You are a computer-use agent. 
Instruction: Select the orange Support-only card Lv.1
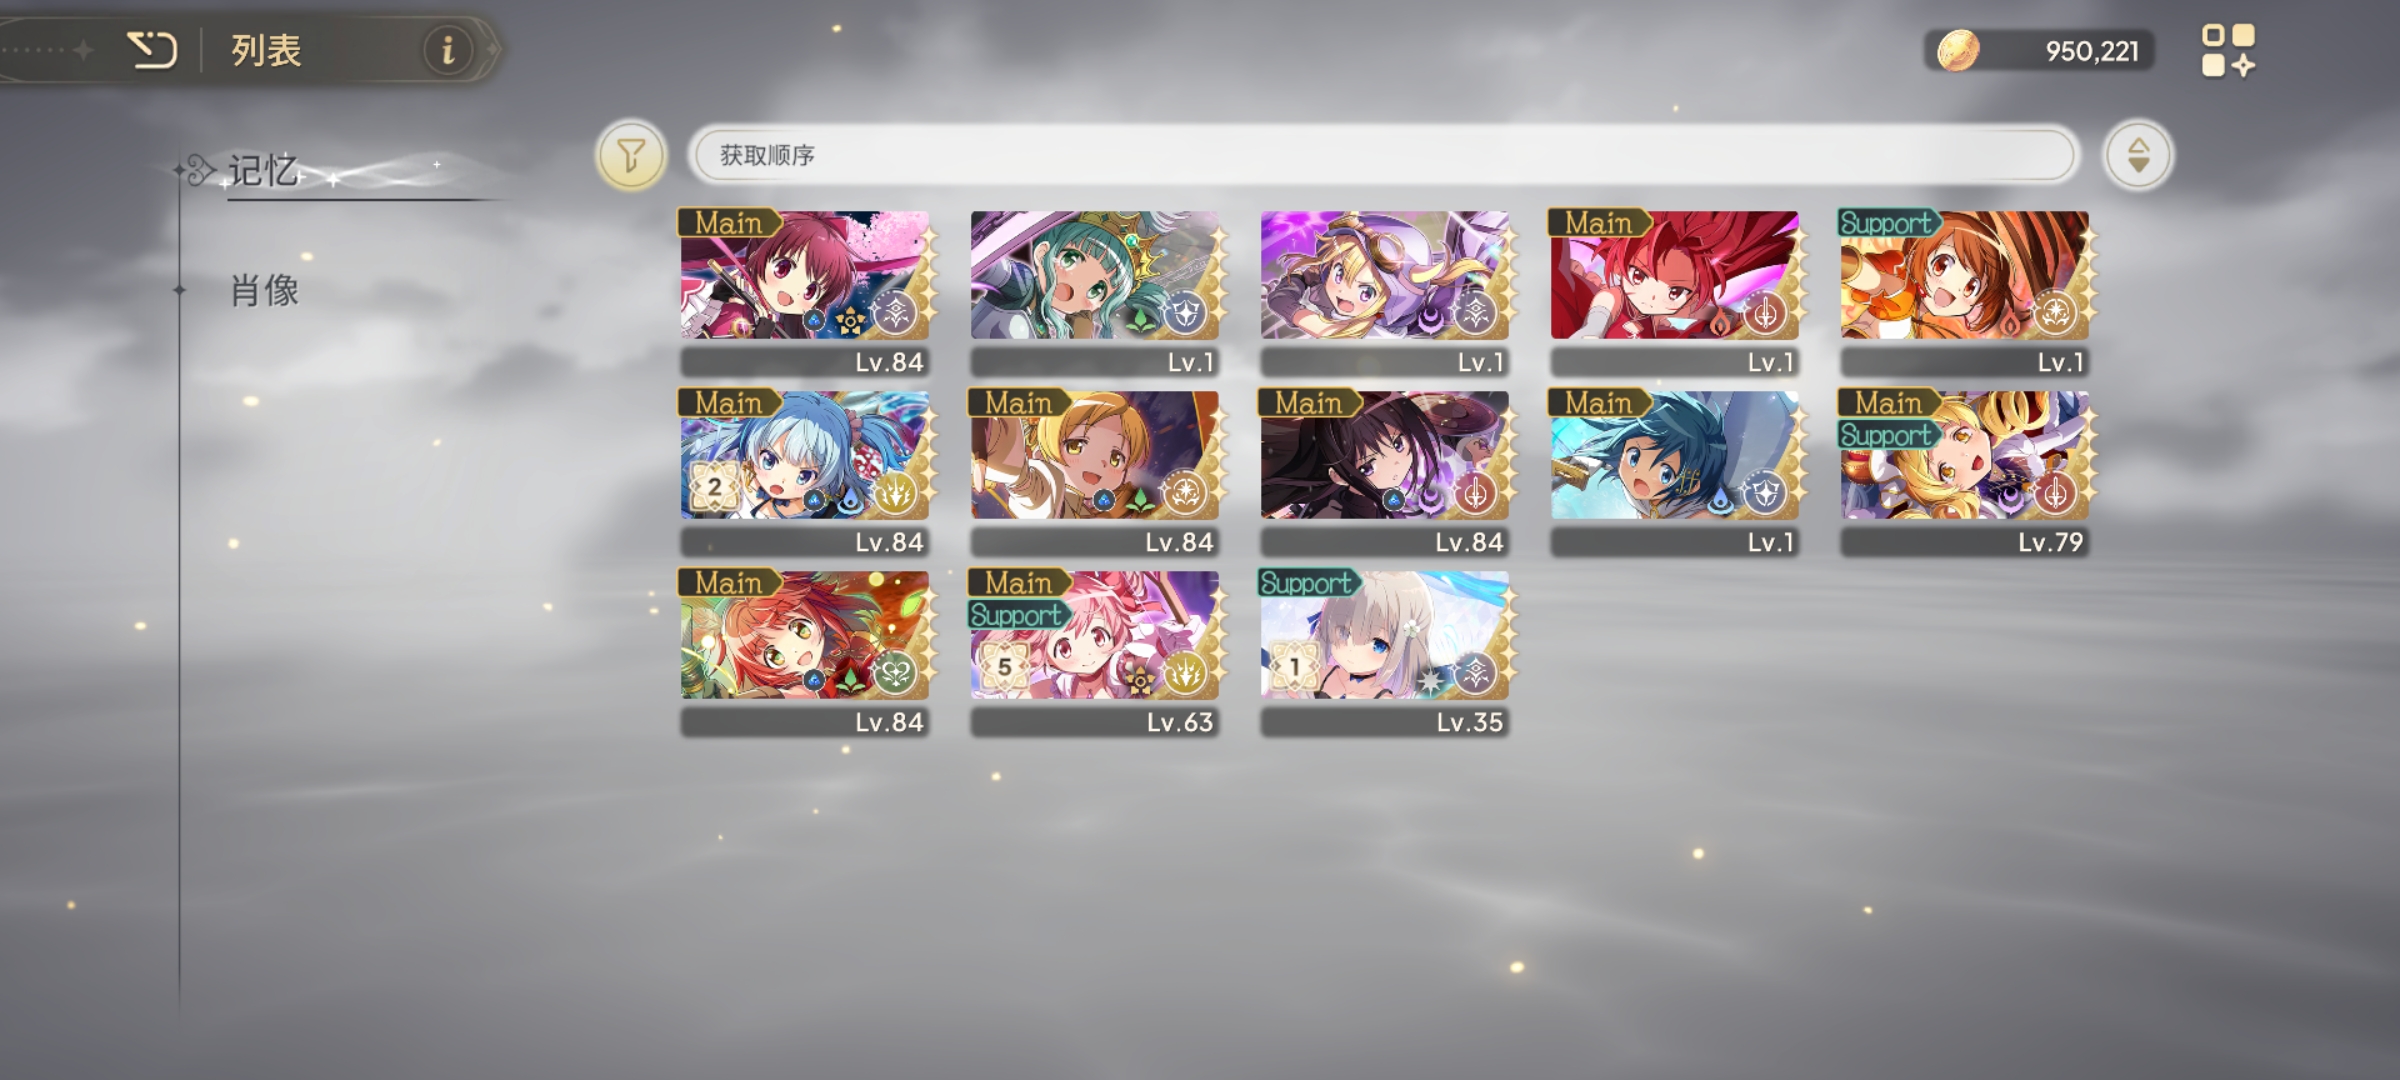tap(1965, 294)
